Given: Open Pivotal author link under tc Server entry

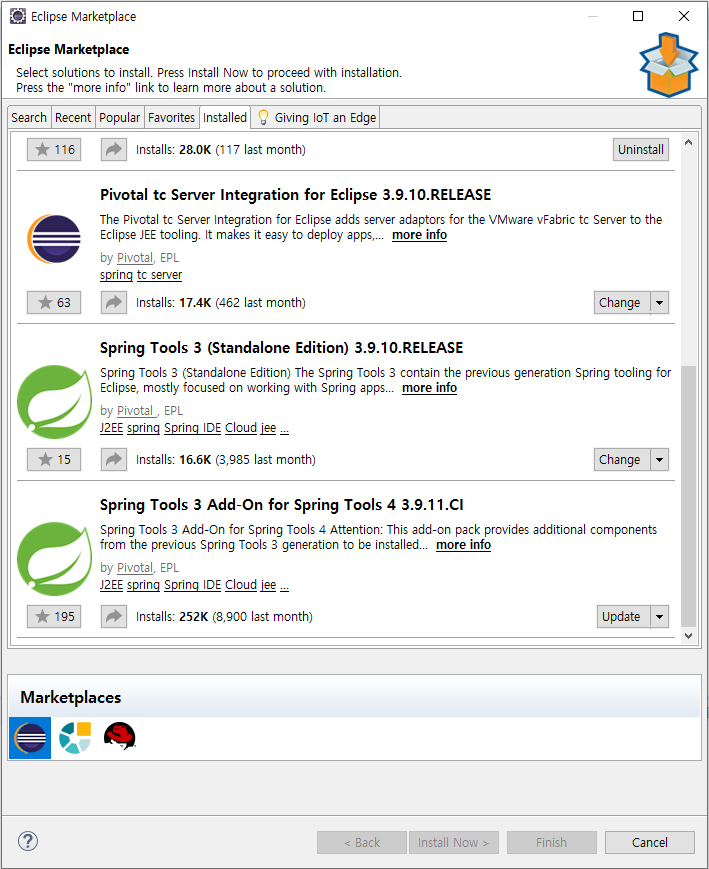Looking at the screenshot, I should [x=135, y=258].
